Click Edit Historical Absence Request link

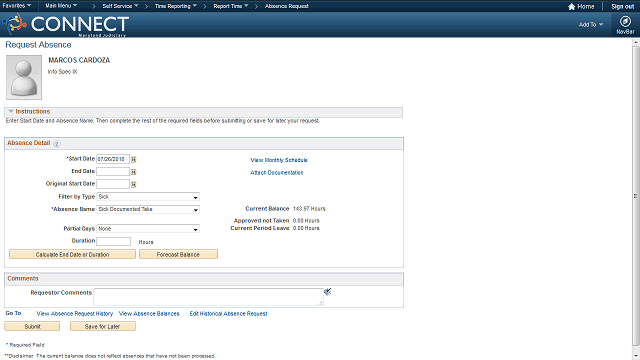[228, 313]
